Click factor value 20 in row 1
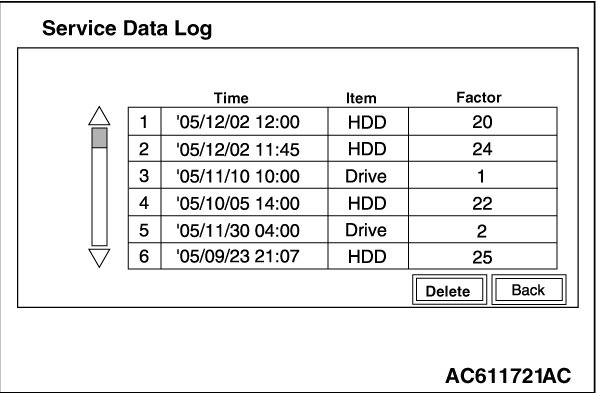The width and height of the screenshot is (597, 393). click(x=483, y=121)
